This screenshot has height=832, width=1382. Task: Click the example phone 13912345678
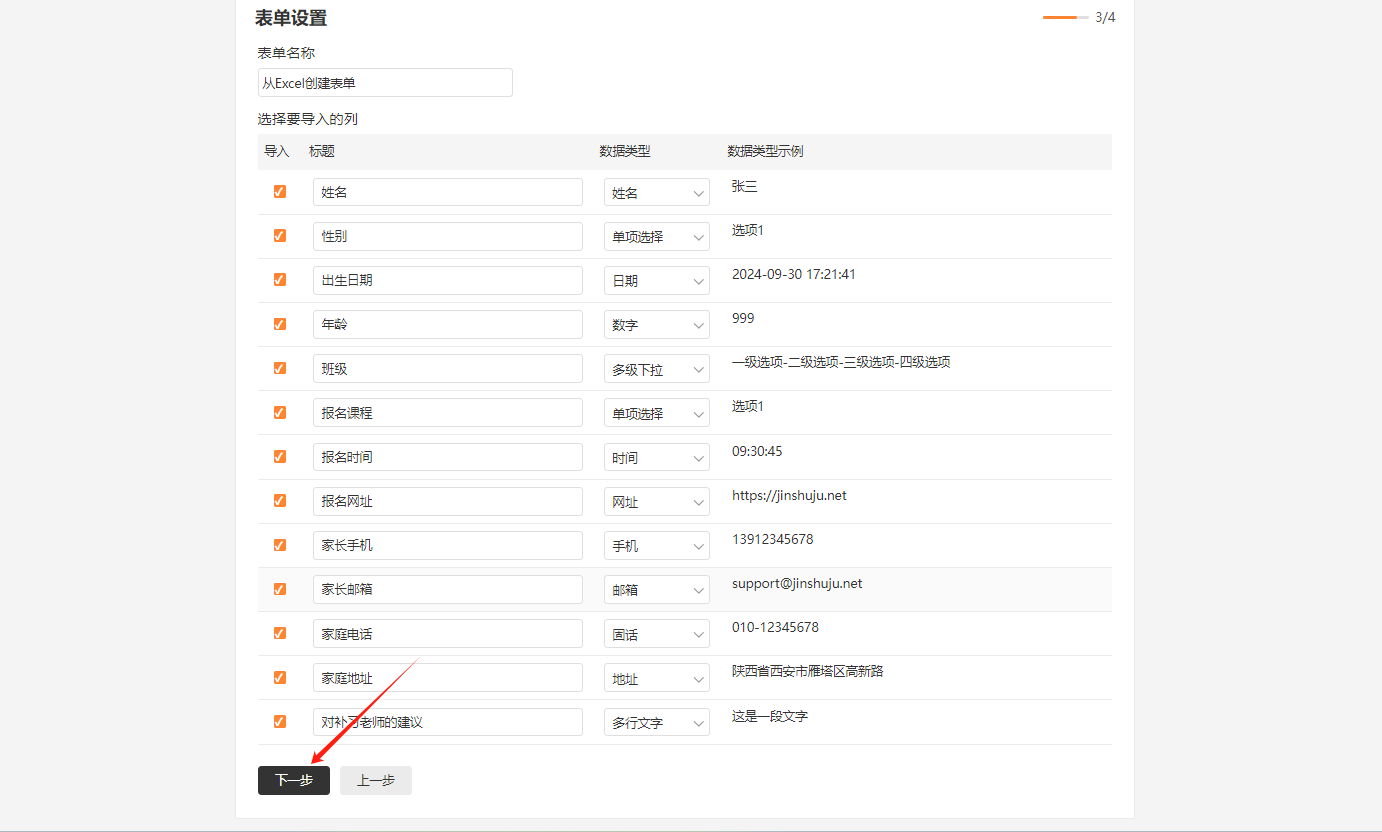tap(773, 539)
